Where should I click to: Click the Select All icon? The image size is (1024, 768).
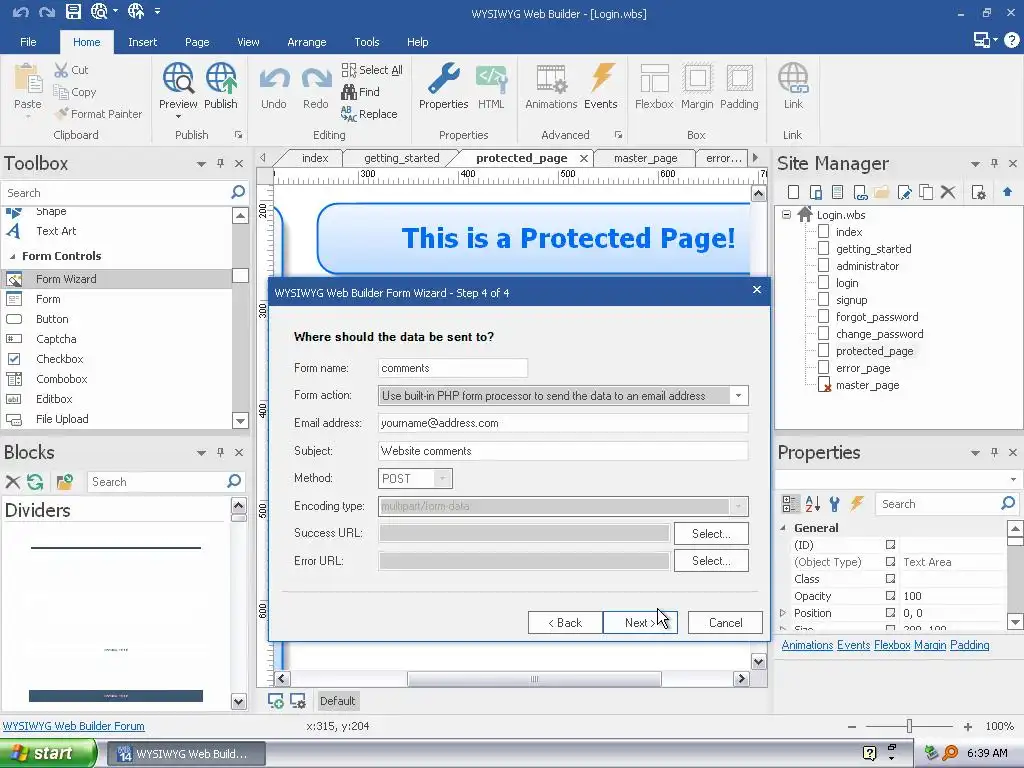(349, 70)
